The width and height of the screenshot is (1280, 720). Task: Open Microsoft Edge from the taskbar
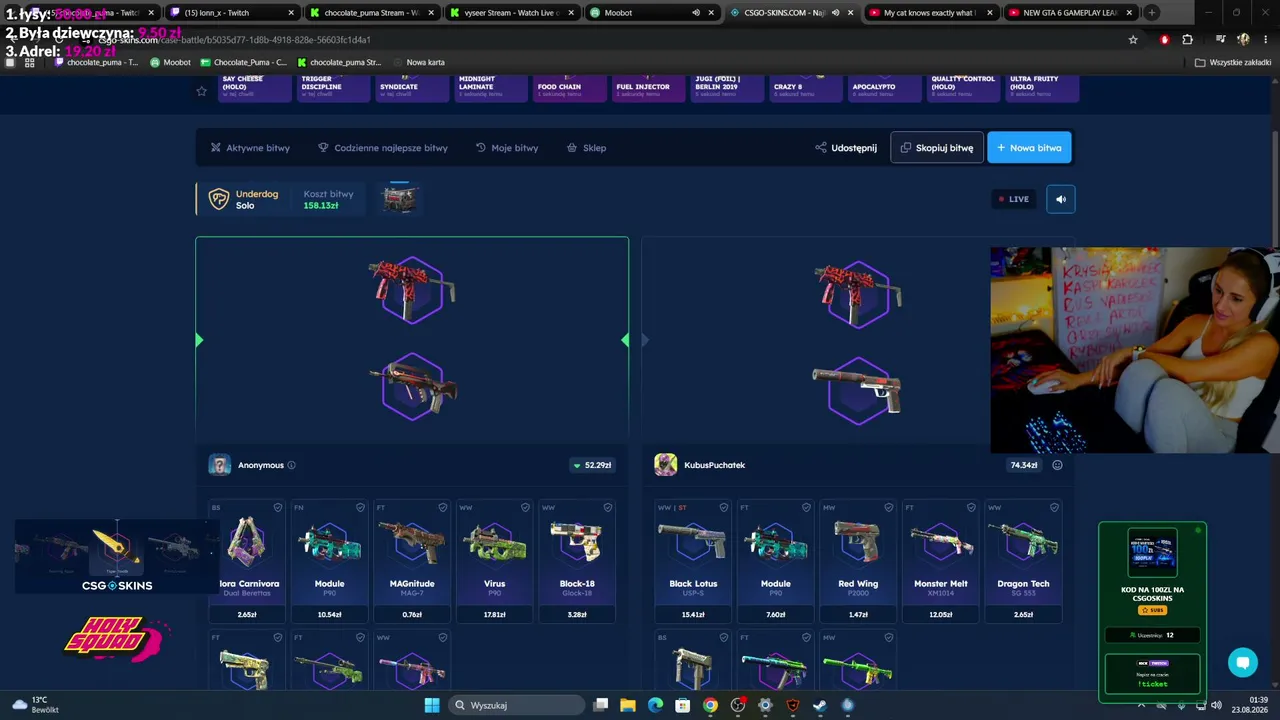[x=655, y=705]
